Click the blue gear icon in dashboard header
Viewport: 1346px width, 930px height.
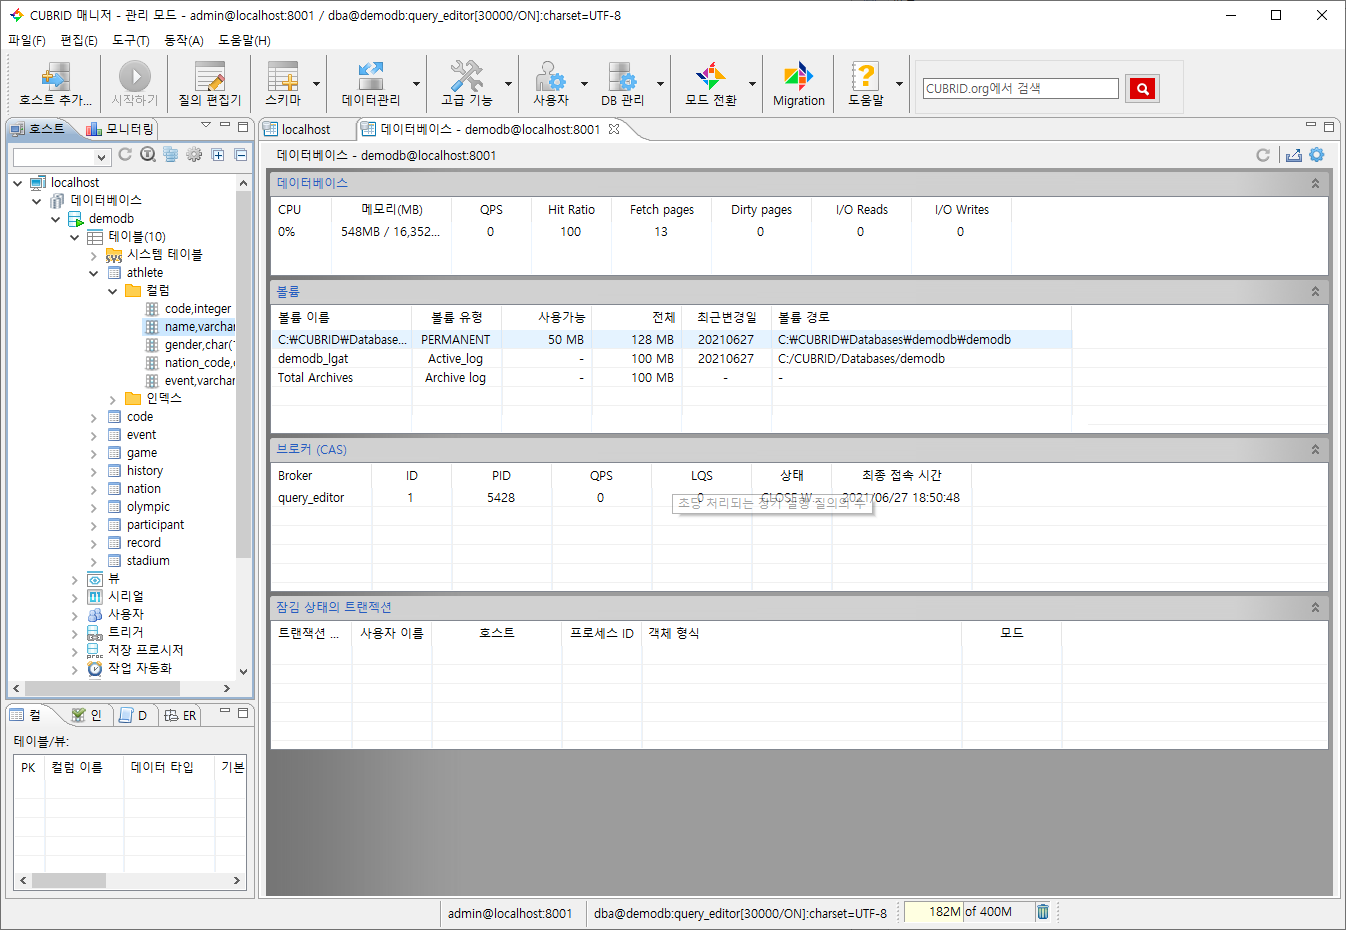(x=1317, y=155)
